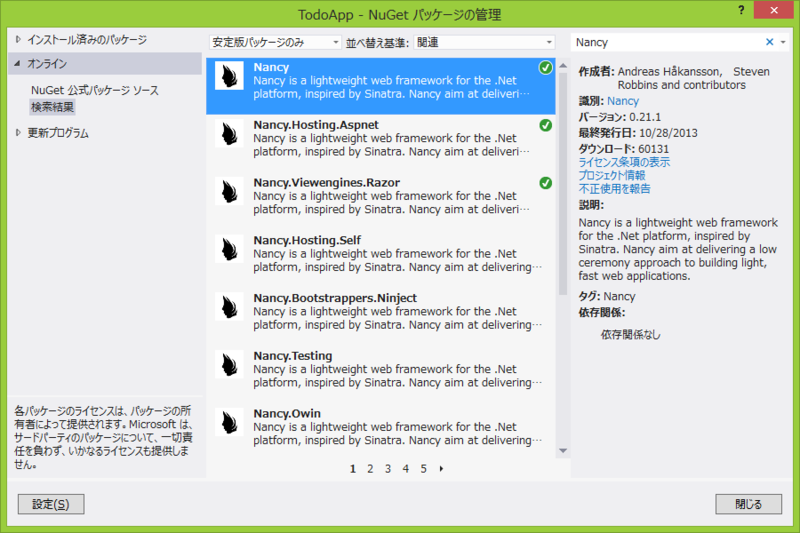Click 依存関係なし text
Viewport: 800px width, 533px height.
[630, 335]
